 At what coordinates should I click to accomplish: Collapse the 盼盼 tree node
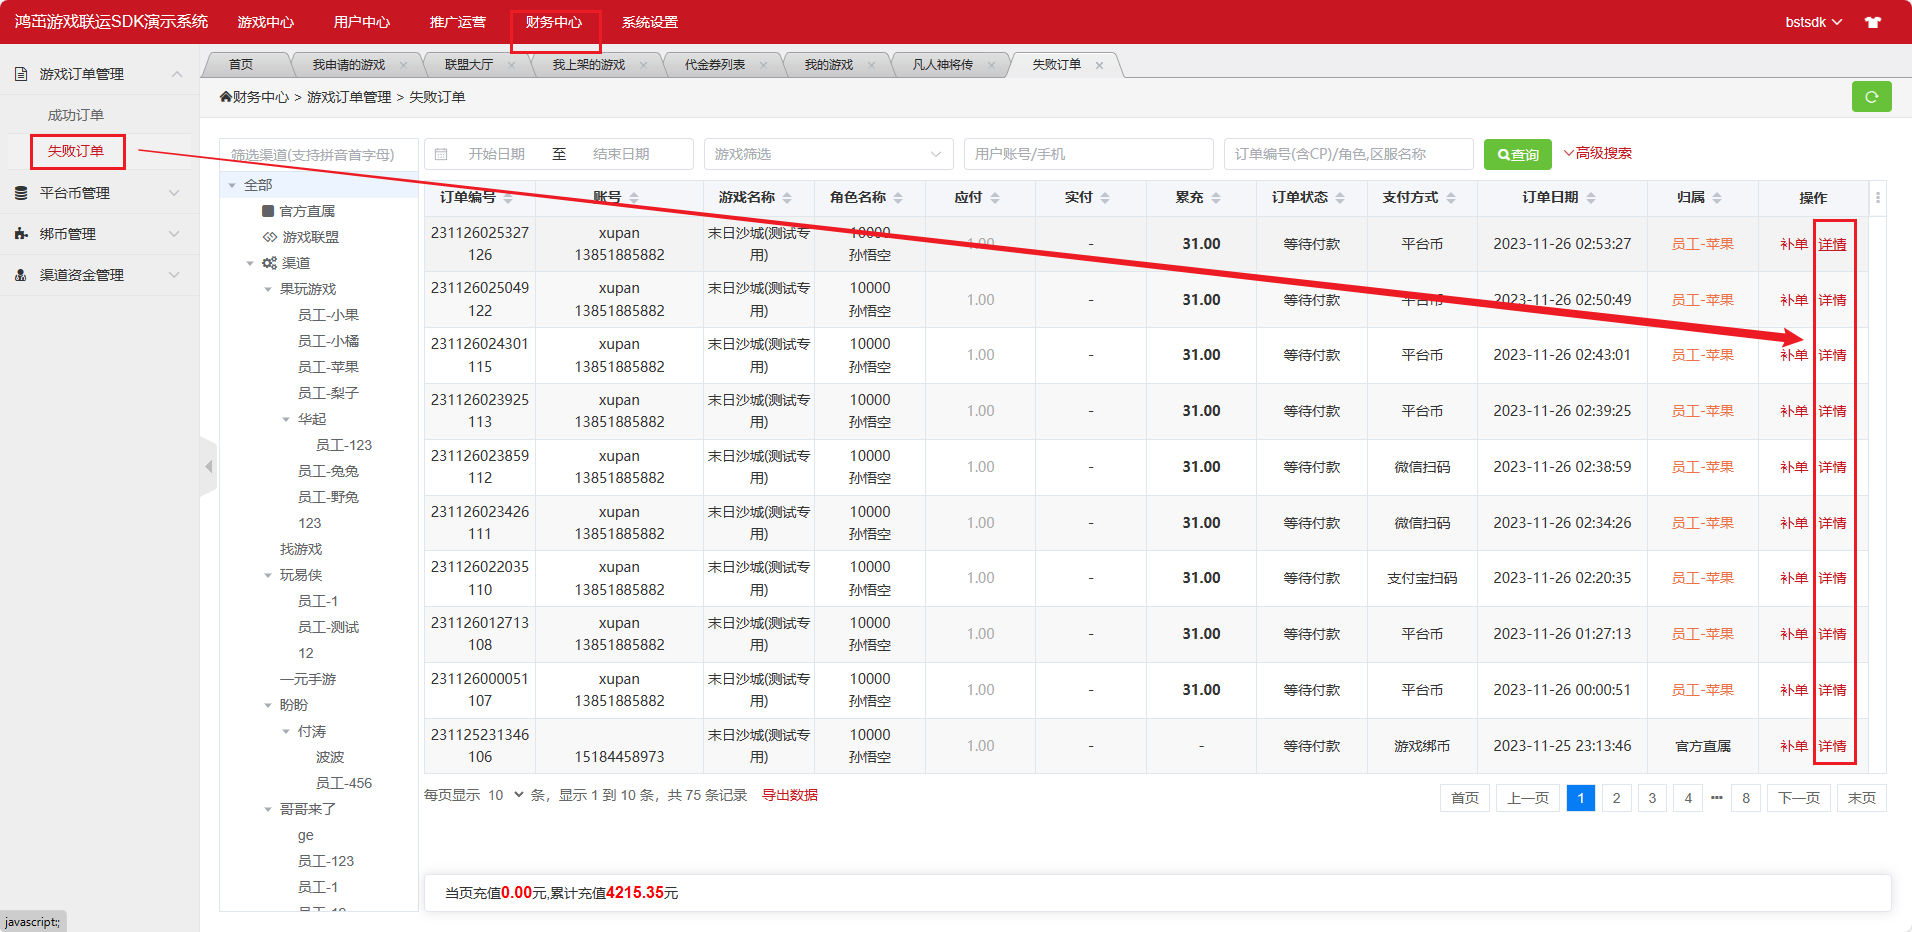point(268,705)
